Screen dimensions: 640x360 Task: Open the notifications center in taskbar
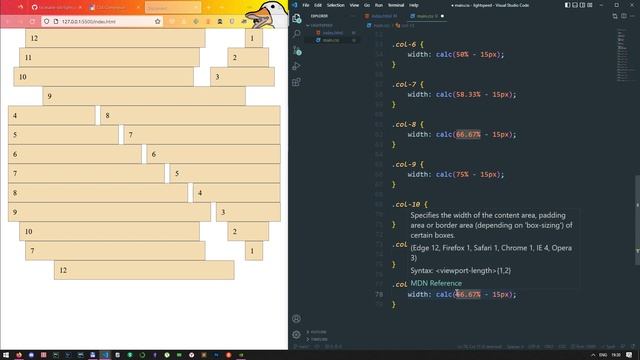pos(629,355)
